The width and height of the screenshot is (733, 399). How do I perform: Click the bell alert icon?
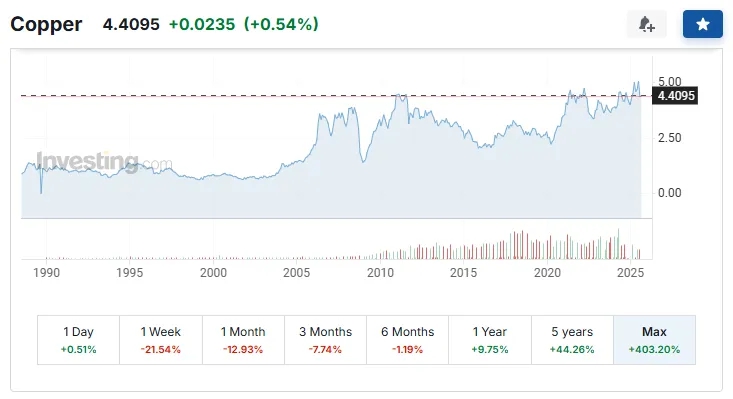pos(647,24)
